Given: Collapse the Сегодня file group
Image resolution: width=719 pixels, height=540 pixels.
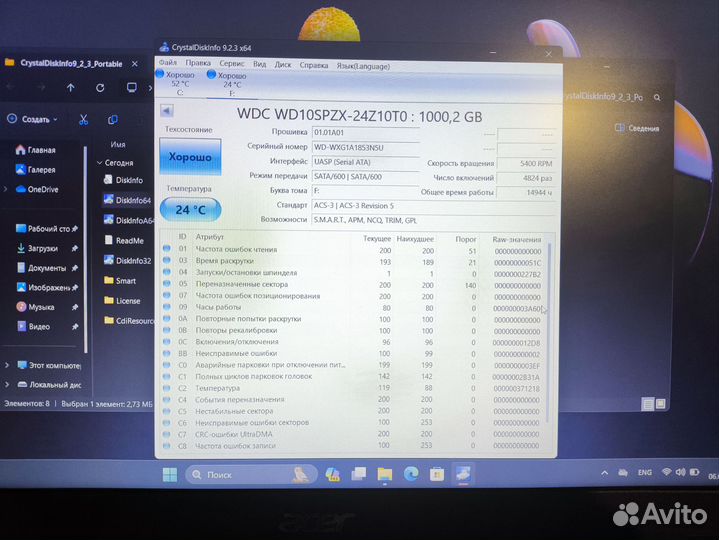Looking at the screenshot, I should point(100,162).
